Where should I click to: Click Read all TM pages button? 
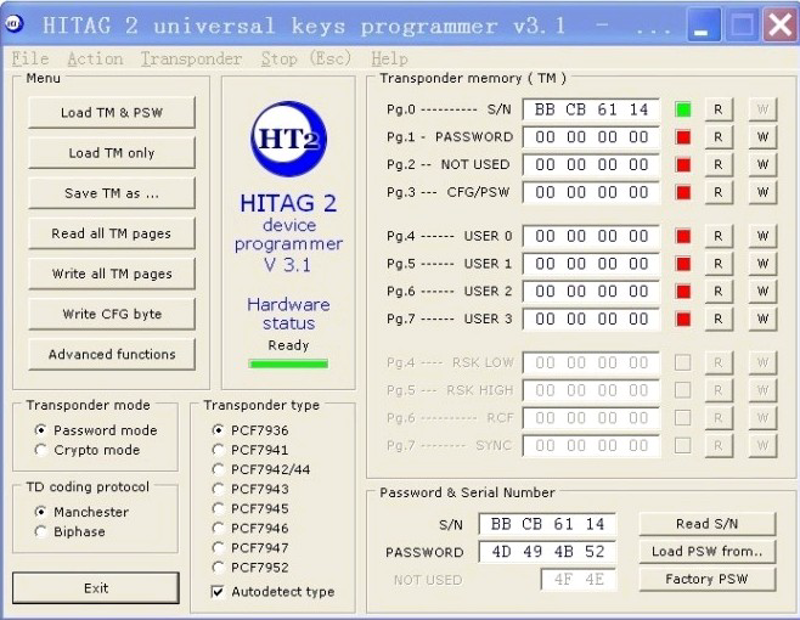tap(112, 233)
